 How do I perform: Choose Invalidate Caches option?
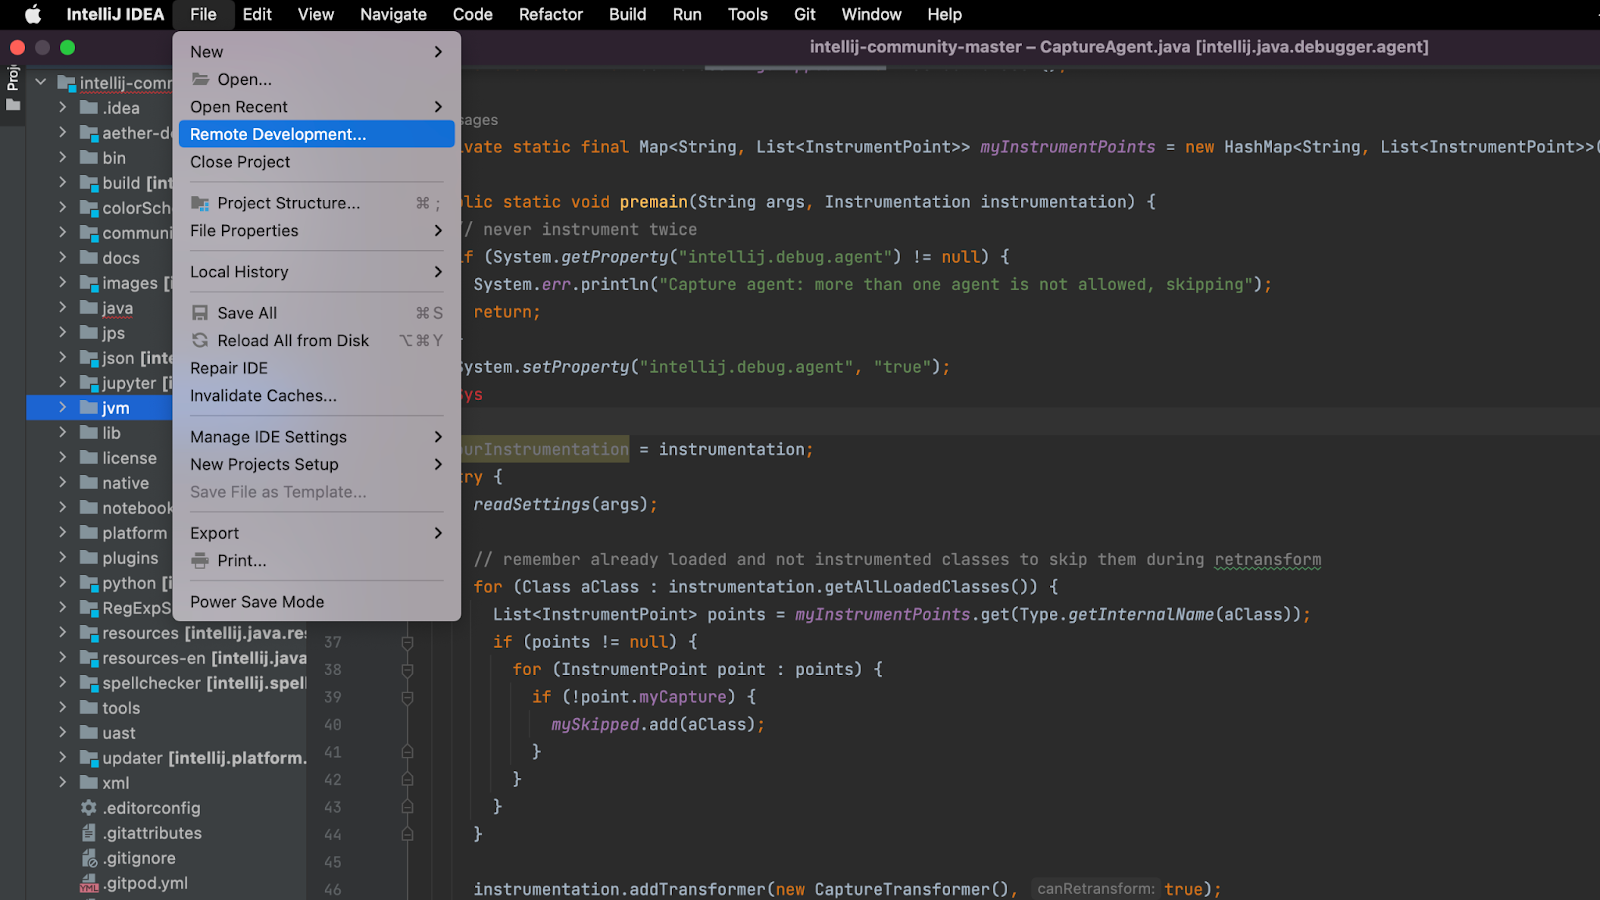pos(263,396)
